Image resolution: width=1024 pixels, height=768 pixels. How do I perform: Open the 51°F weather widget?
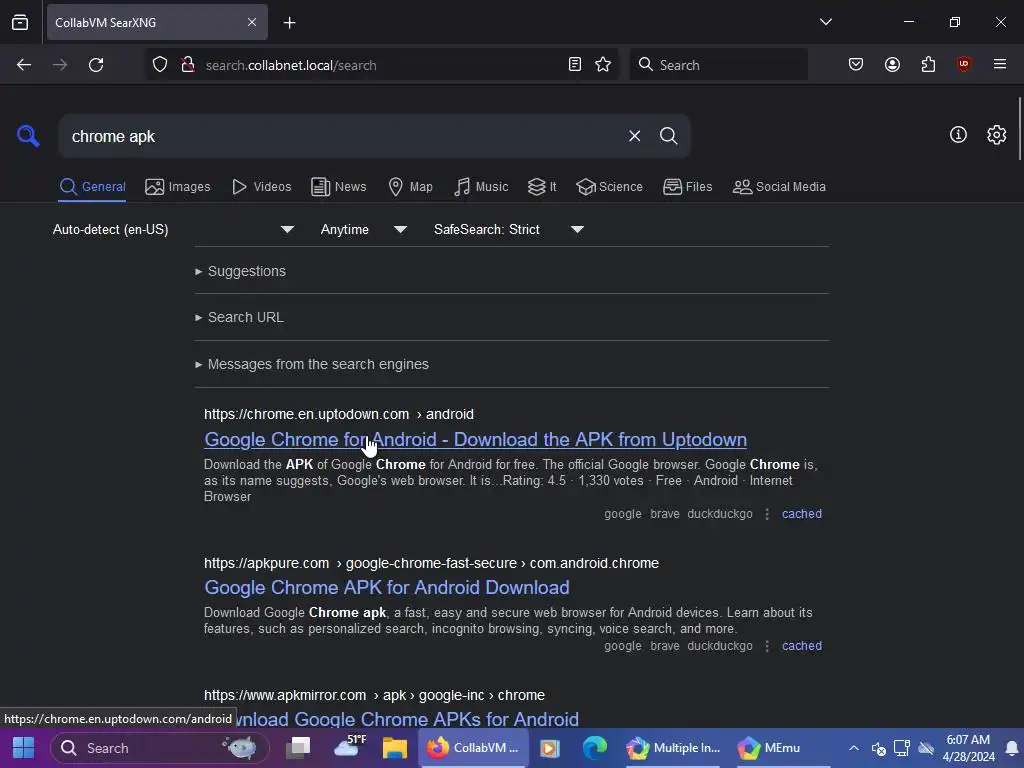coord(349,746)
